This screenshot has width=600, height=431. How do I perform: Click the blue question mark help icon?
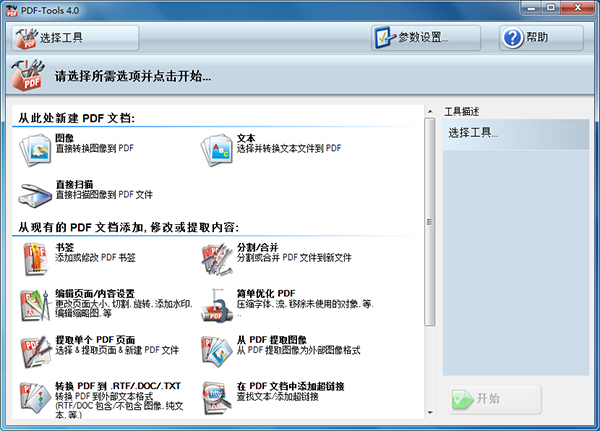tap(513, 38)
